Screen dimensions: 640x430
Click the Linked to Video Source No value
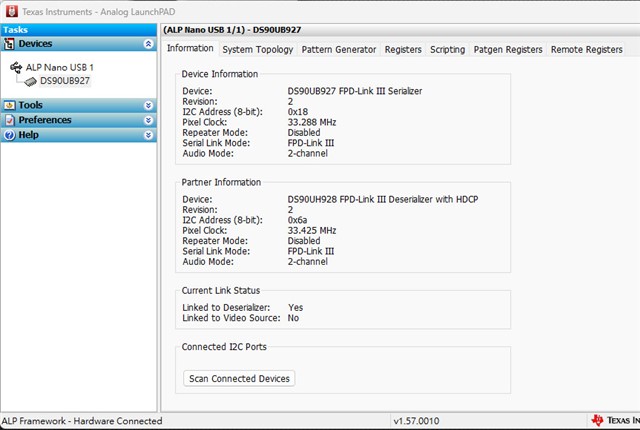click(x=293, y=318)
